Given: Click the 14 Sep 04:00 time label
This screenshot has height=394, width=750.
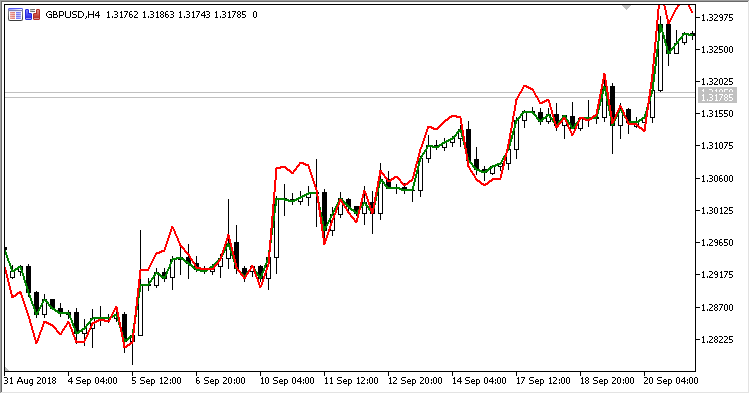Looking at the screenshot, I should tap(479, 381).
